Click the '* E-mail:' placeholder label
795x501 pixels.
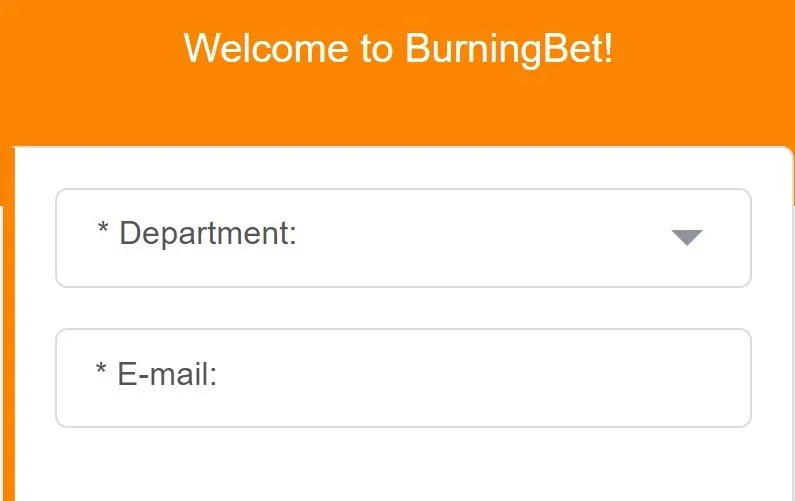157,374
